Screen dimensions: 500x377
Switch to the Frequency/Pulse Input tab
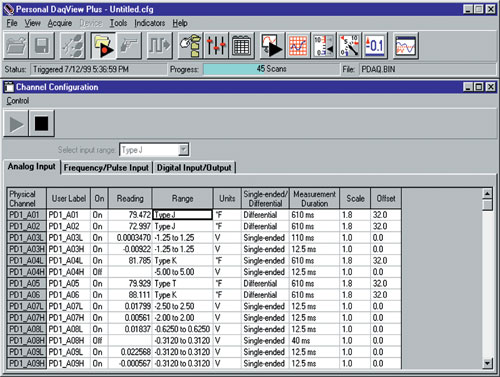(x=106, y=168)
